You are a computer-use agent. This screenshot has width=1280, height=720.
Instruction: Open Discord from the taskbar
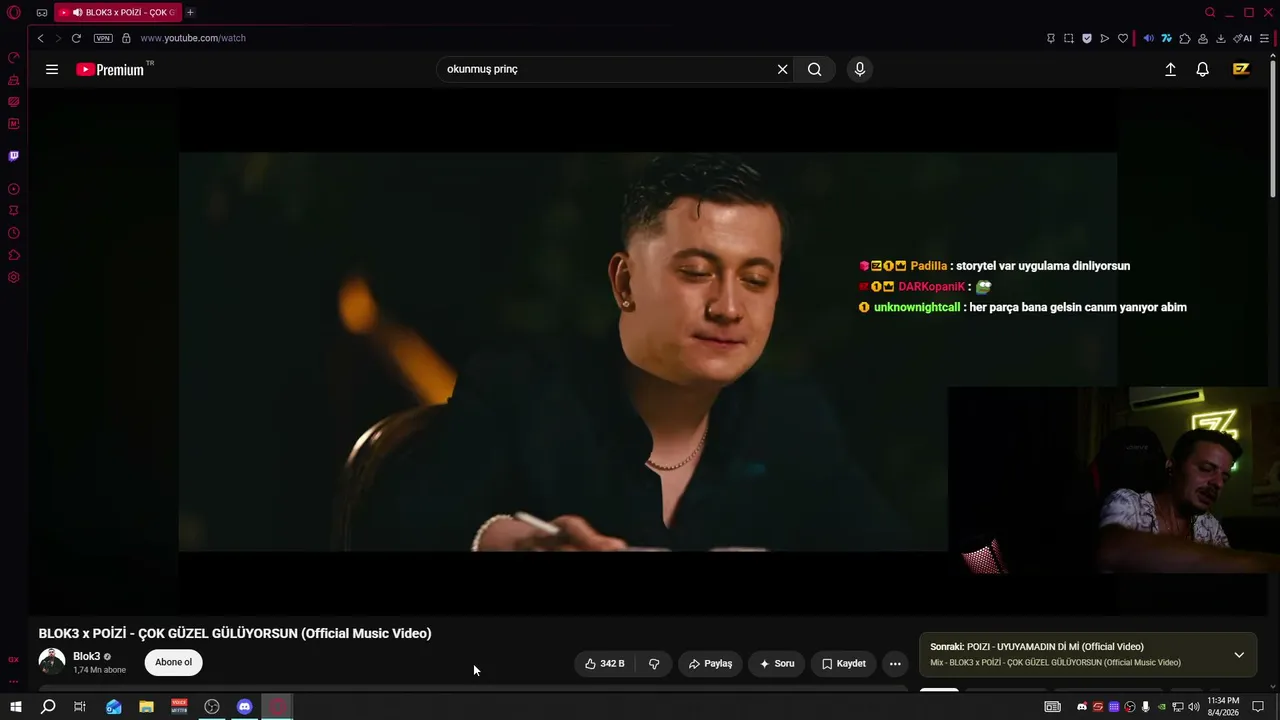[x=245, y=707]
